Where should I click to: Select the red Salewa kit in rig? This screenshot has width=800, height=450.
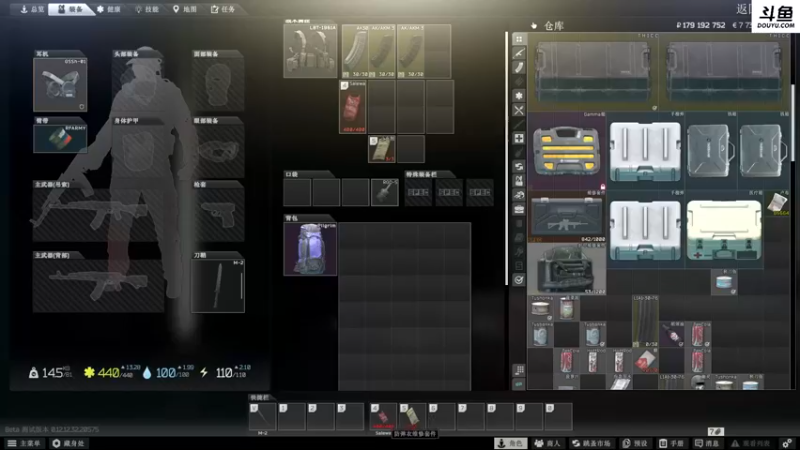353,107
